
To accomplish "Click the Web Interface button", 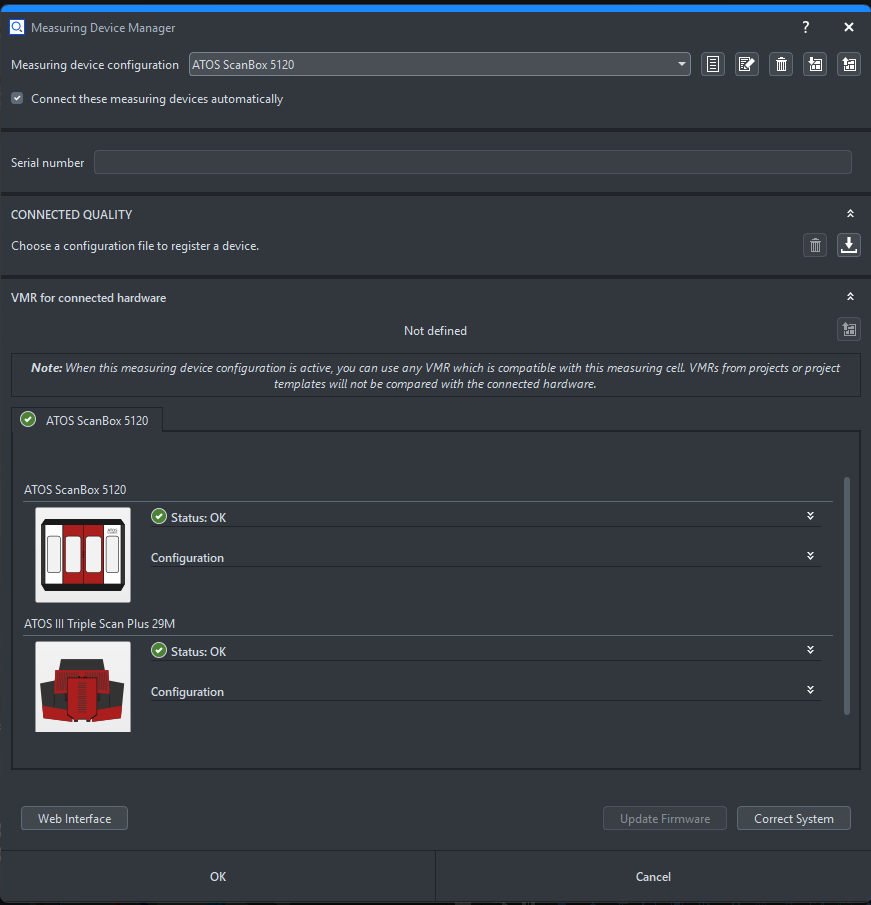I will 74,818.
